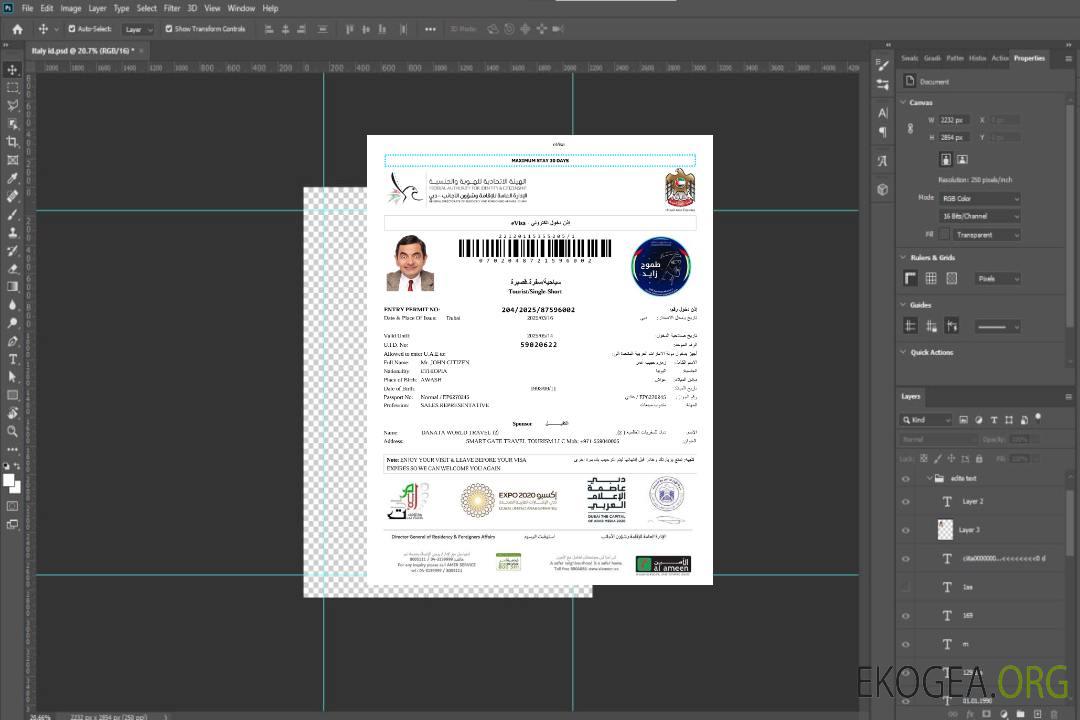Select the Rectangular Marquee tool
This screenshot has height=720, width=1080.
(12, 88)
